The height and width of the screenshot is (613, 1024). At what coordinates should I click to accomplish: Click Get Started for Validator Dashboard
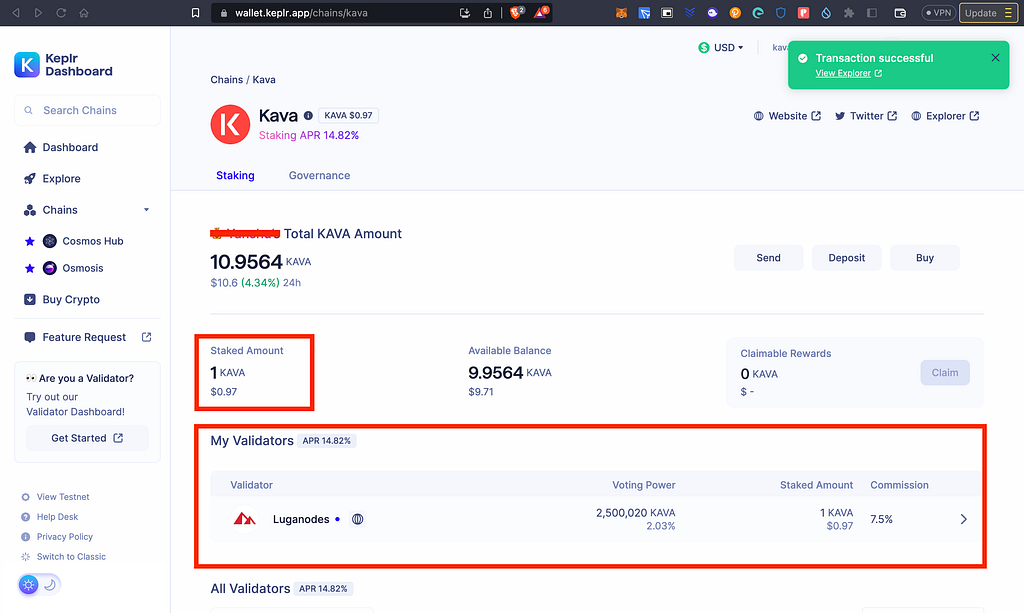pyautogui.click(x=87, y=438)
